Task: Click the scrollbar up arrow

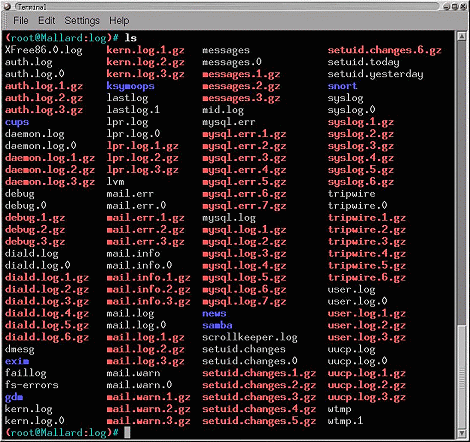Action: click(462, 36)
